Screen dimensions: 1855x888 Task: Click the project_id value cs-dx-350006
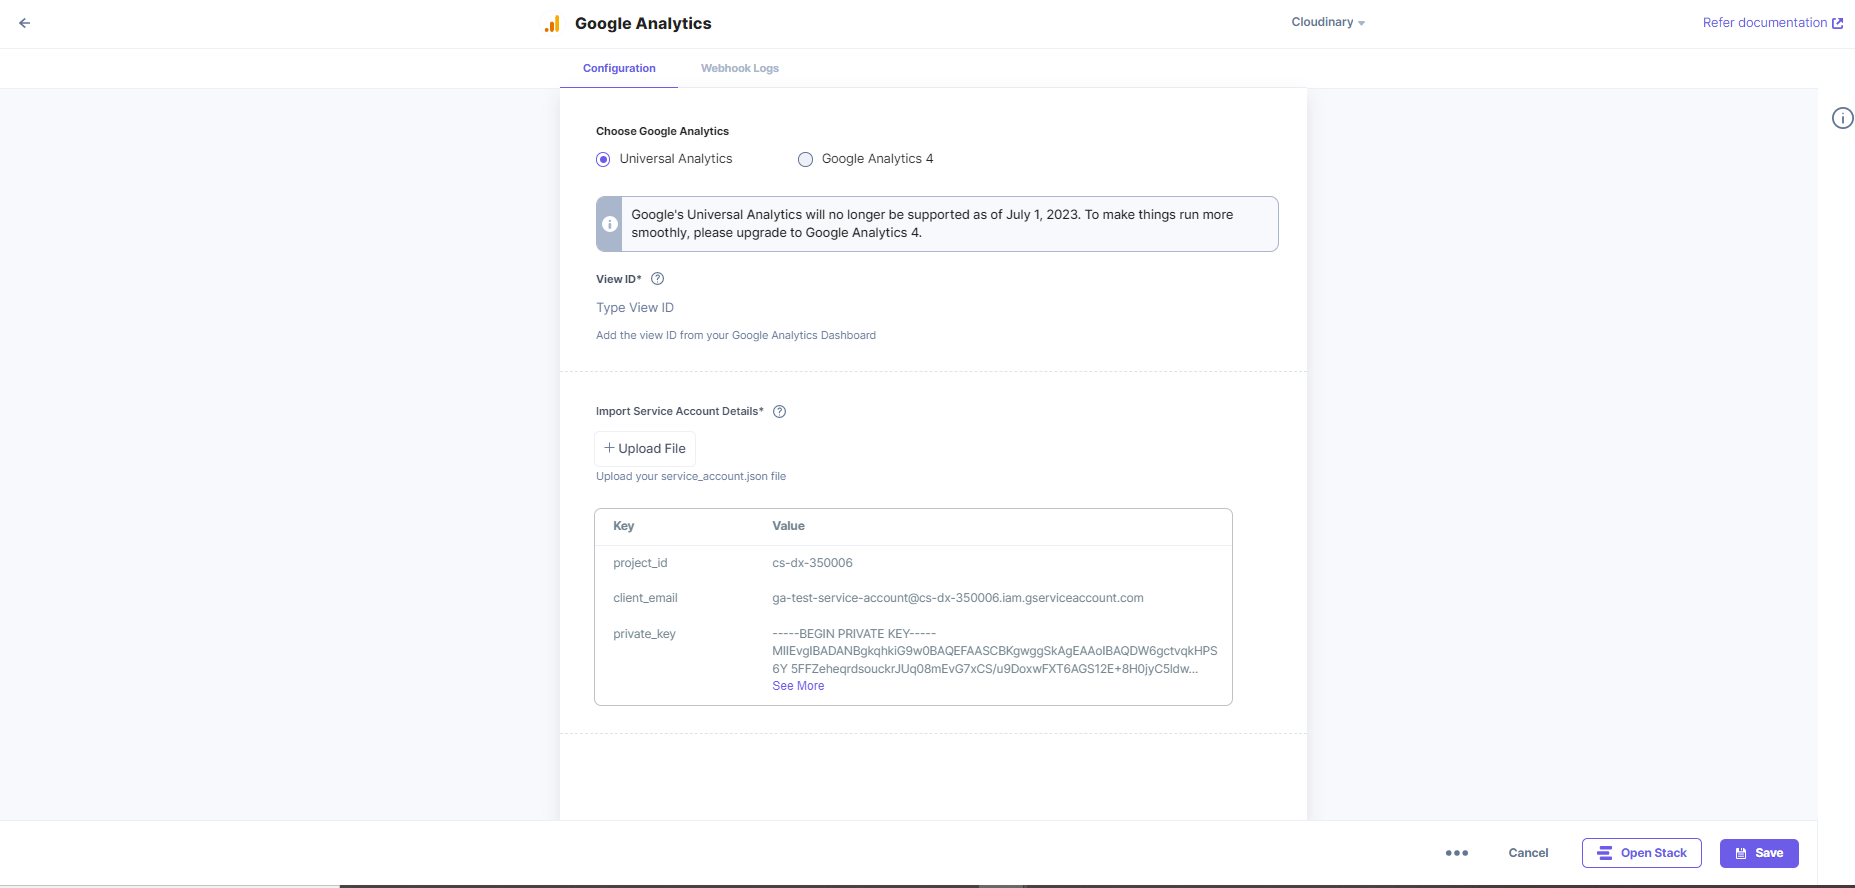[x=812, y=563]
